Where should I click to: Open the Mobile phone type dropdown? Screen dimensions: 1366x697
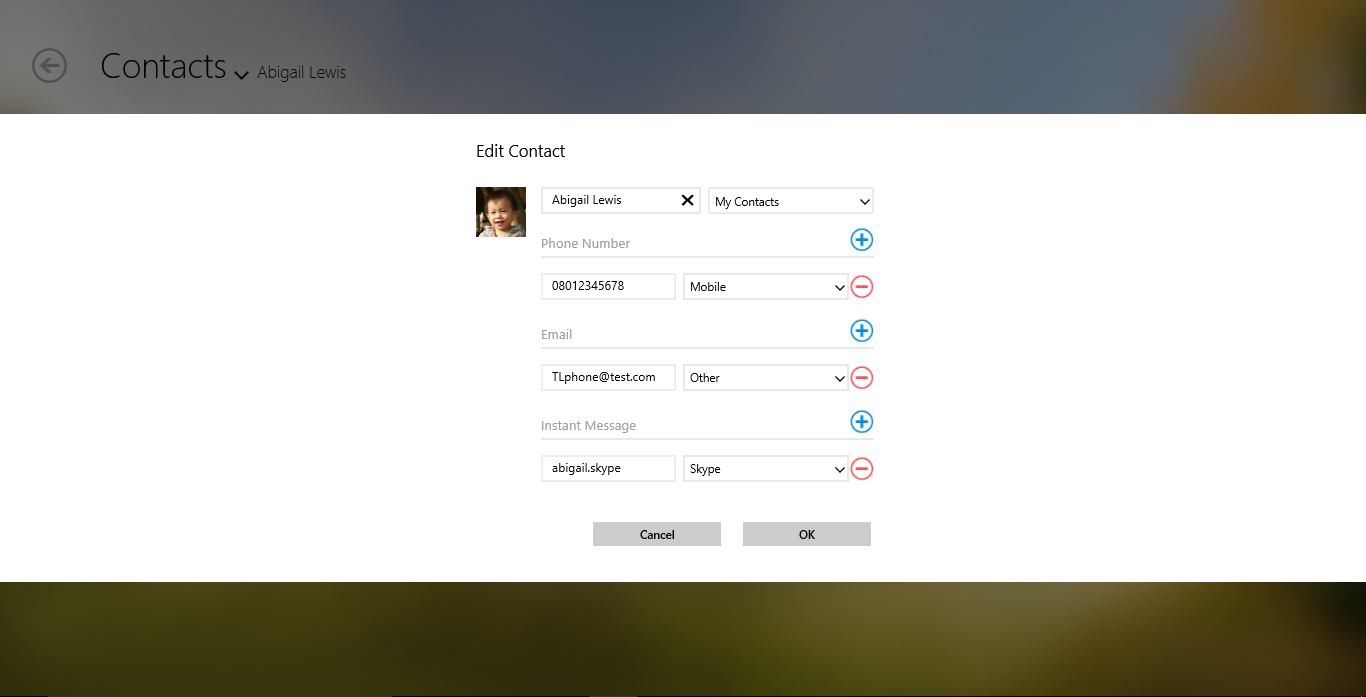[765, 287]
